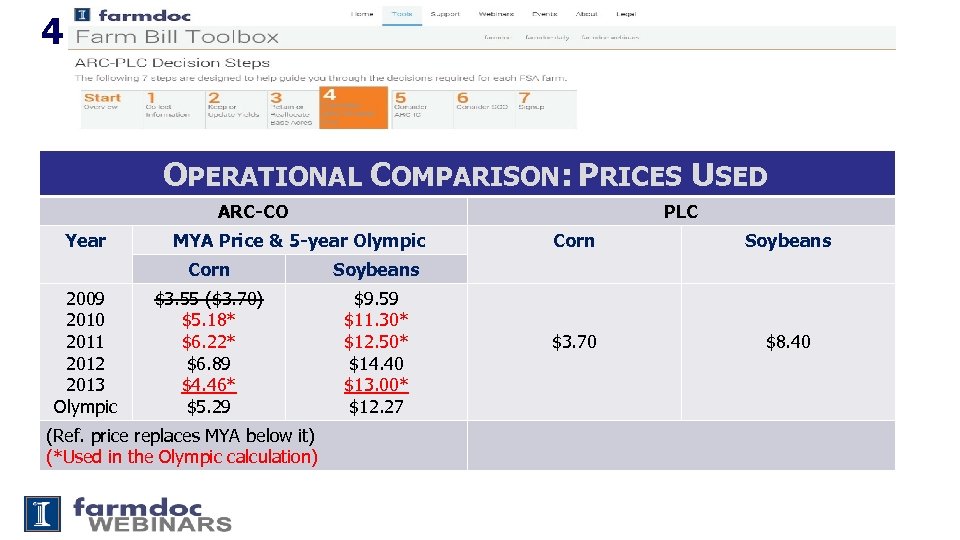Click the 2013 corn price $4.46*

click(208, 385)
